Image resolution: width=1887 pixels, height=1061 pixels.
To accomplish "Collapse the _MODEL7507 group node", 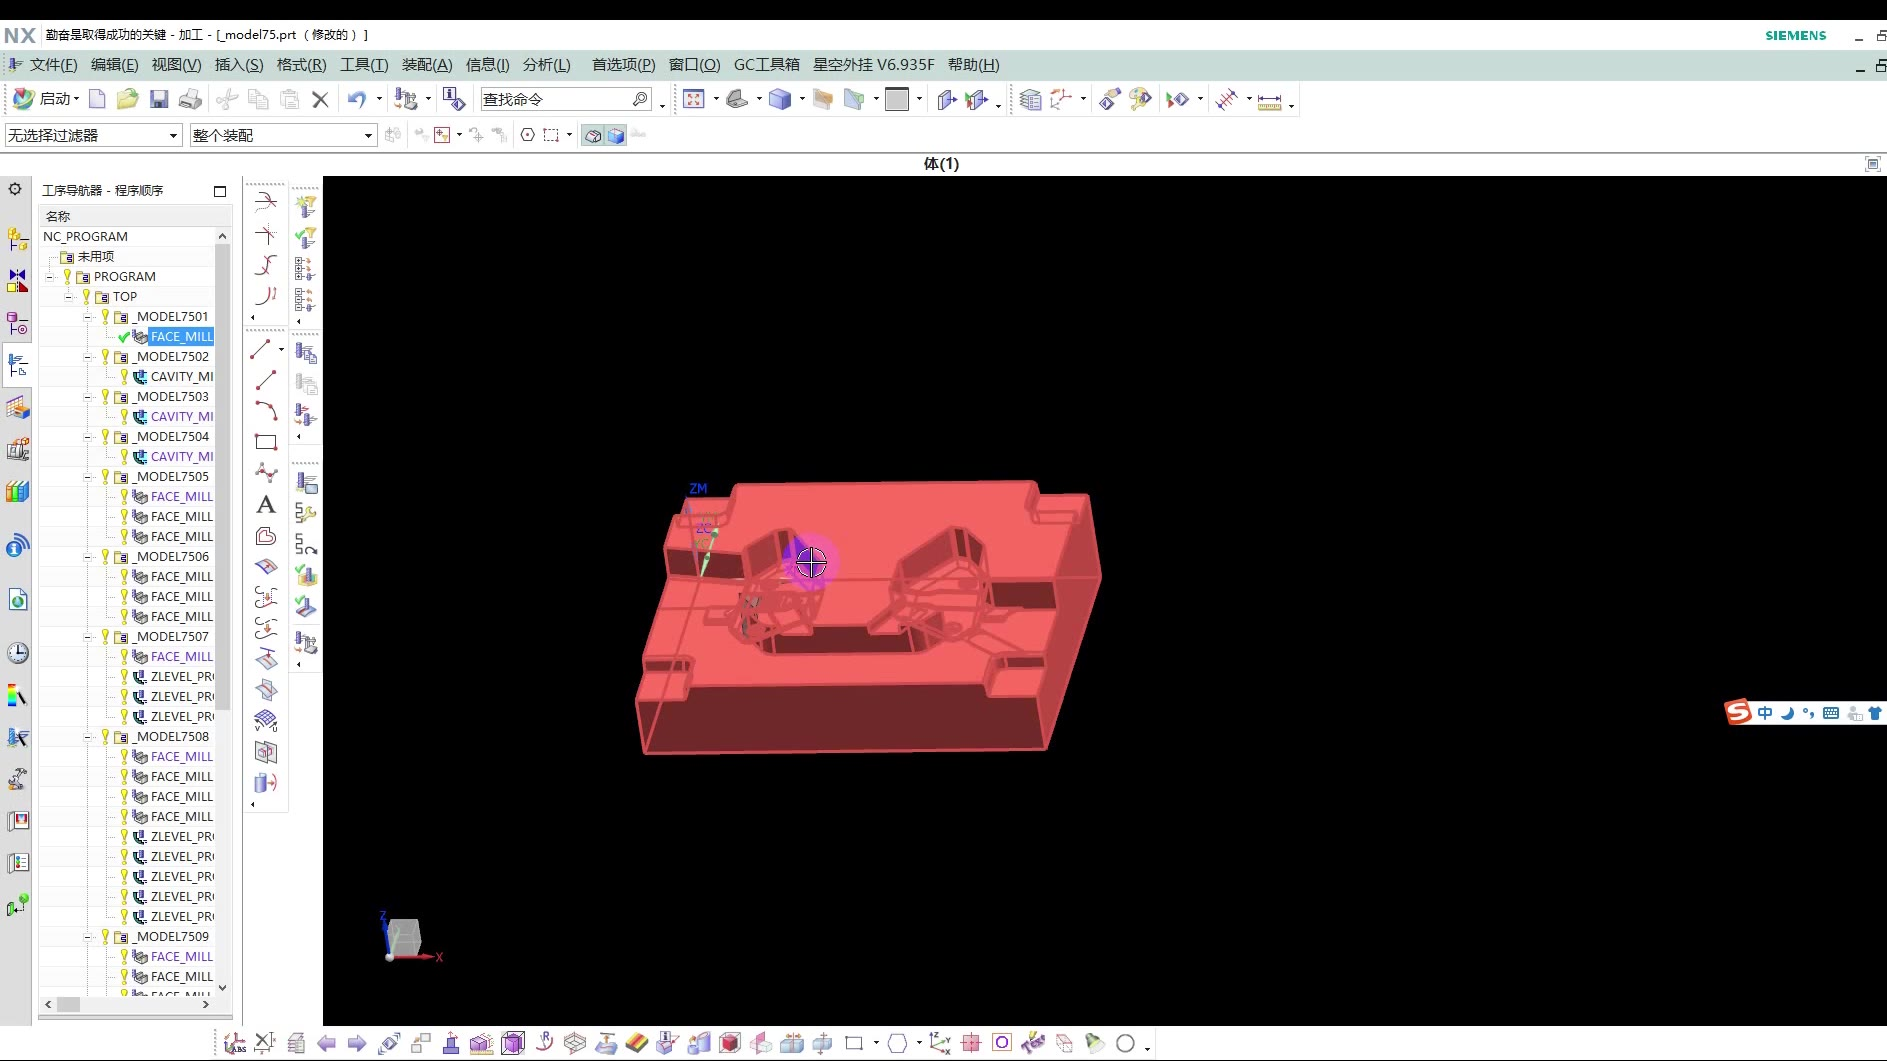I will (88, 637).
